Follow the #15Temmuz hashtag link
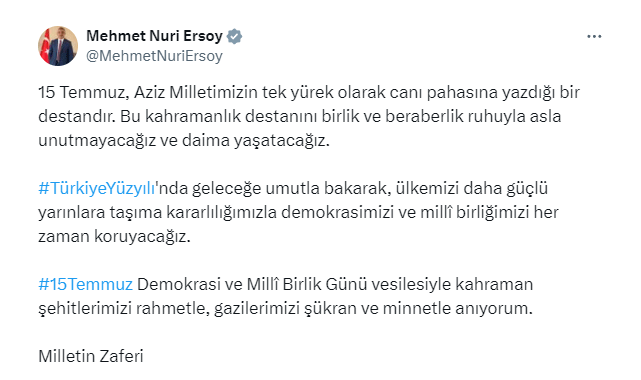641x380 pixels. (85, 284)
